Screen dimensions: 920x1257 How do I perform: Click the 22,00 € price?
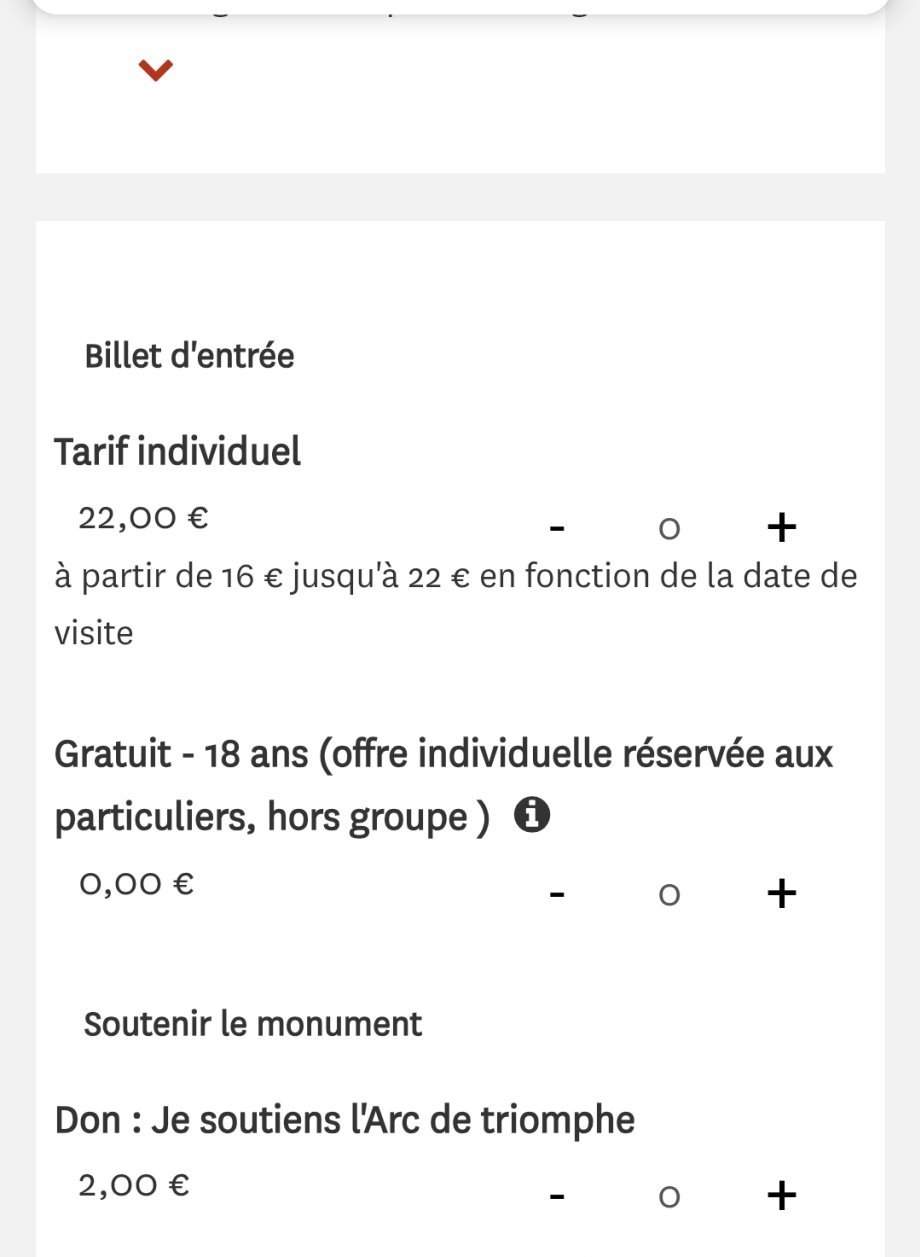tap(143, 518)
